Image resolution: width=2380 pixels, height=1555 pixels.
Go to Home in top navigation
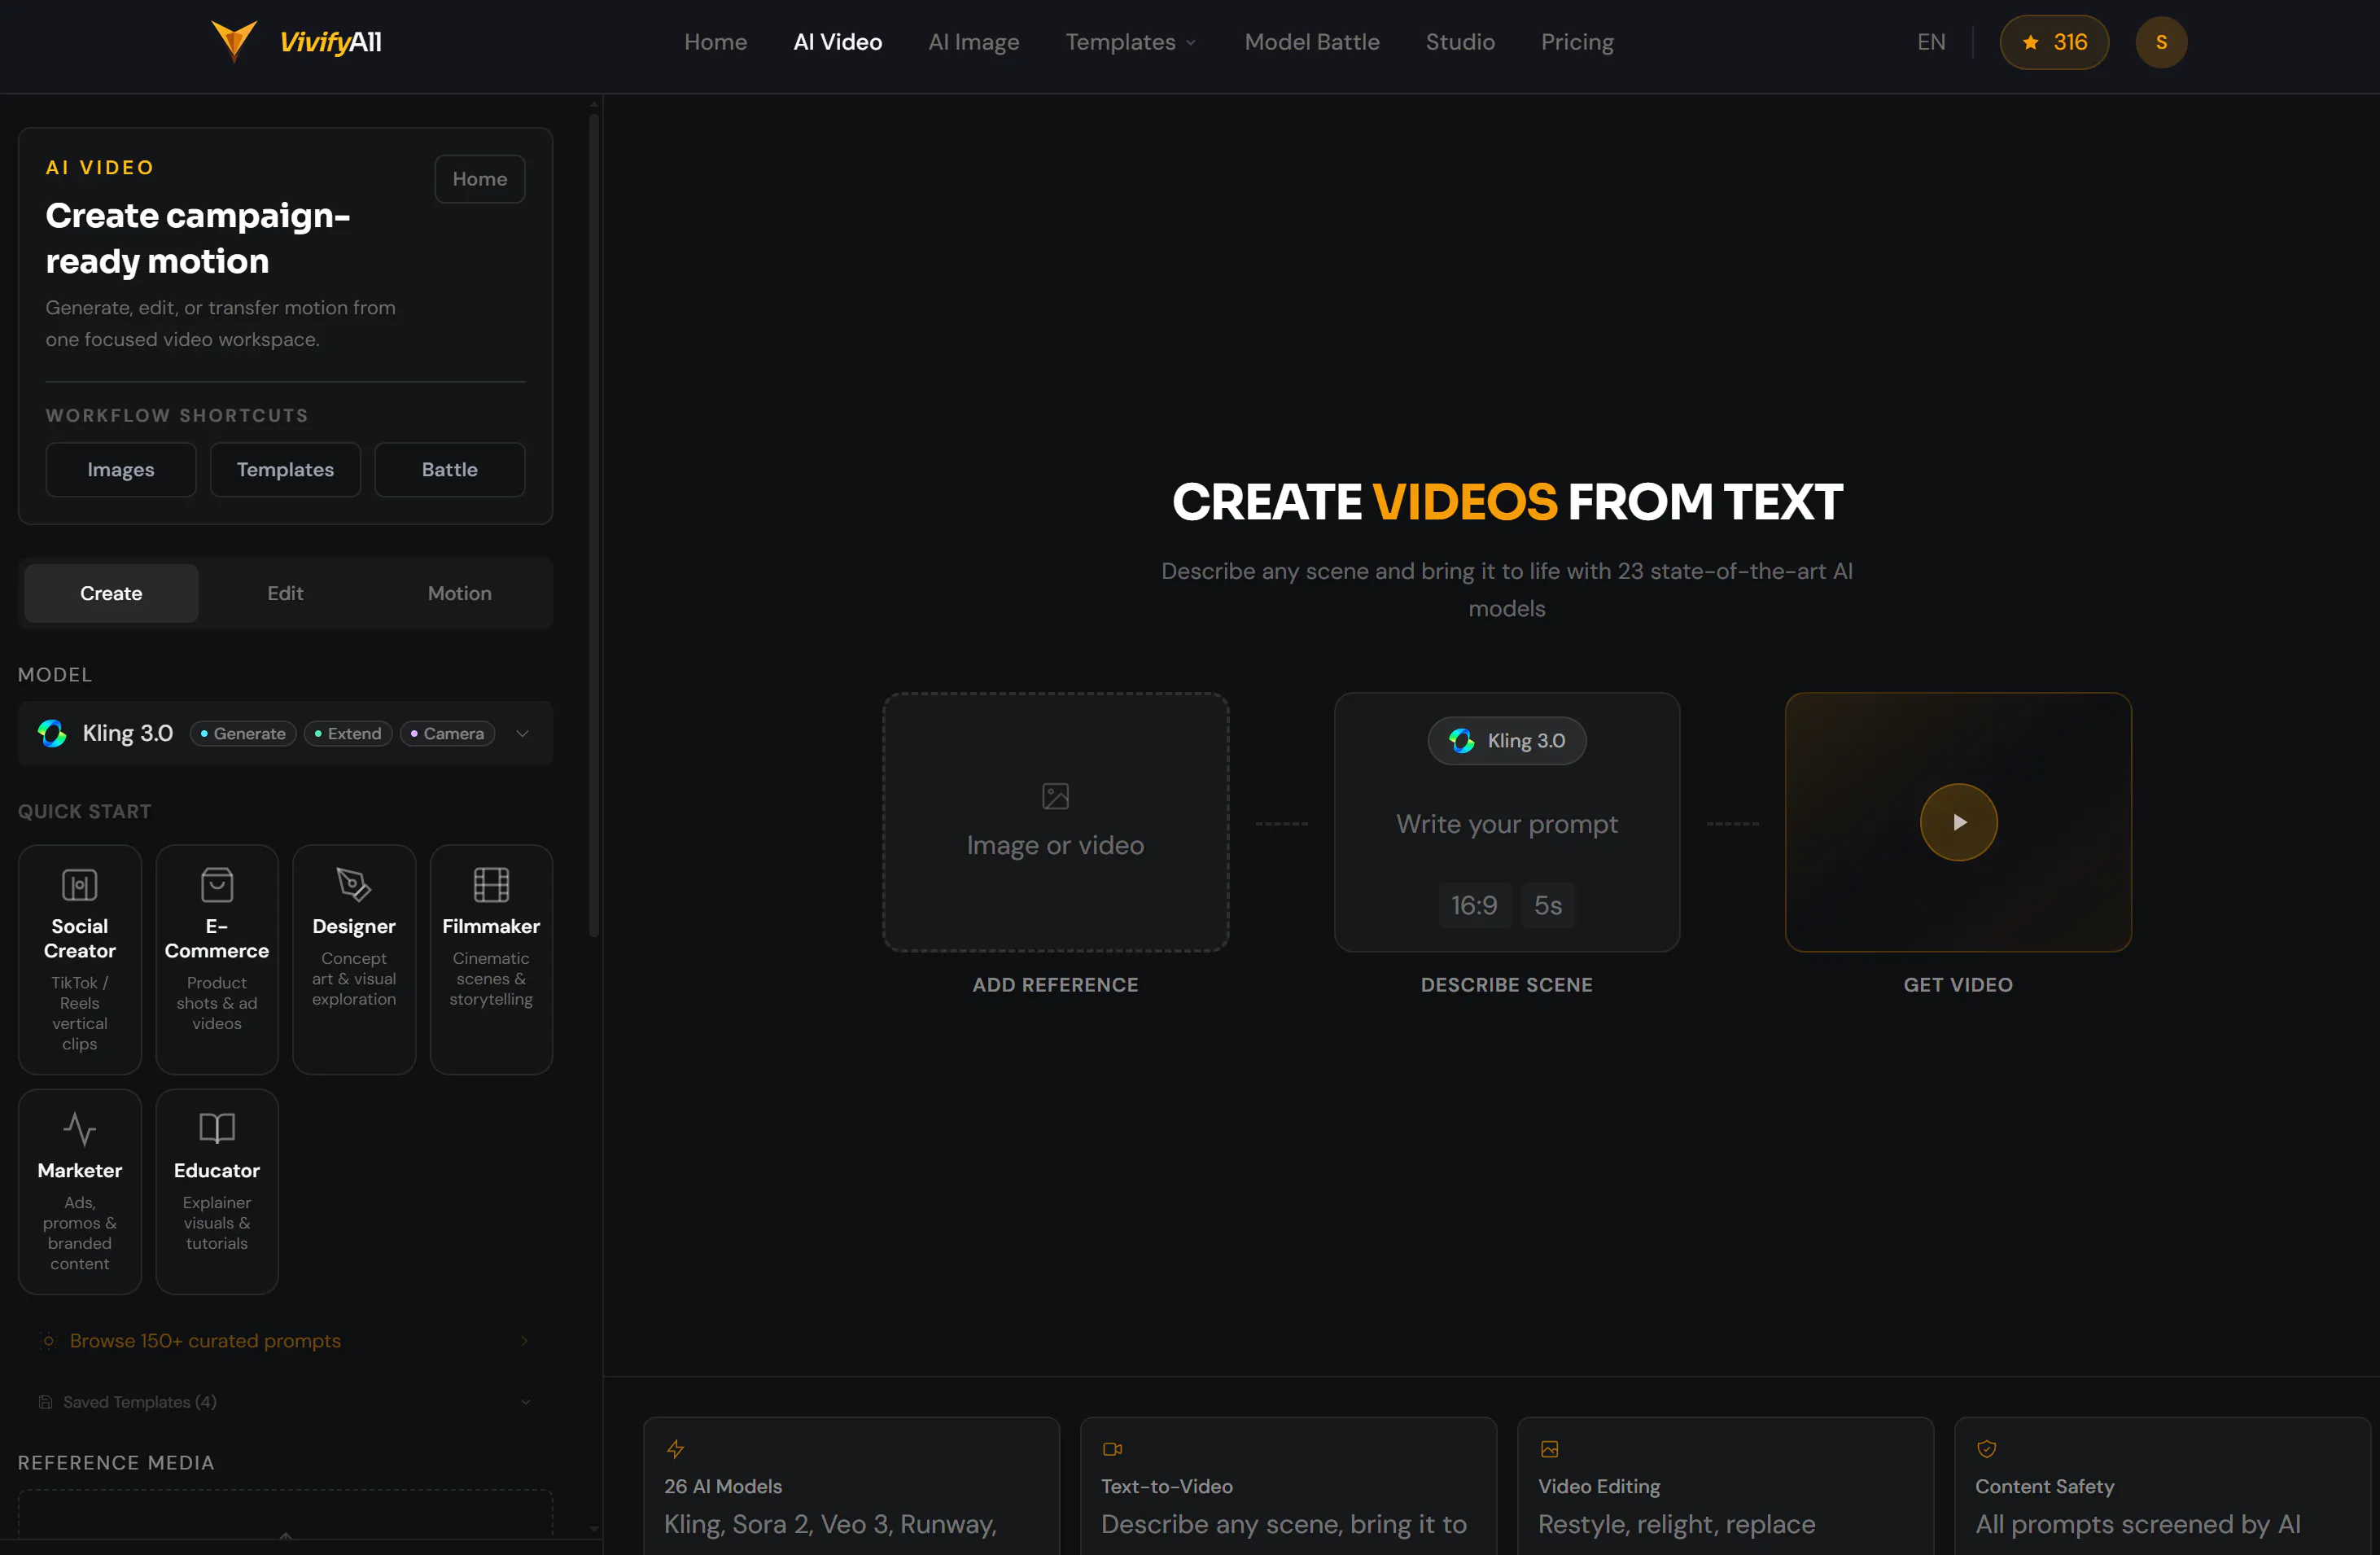point(715,42)
